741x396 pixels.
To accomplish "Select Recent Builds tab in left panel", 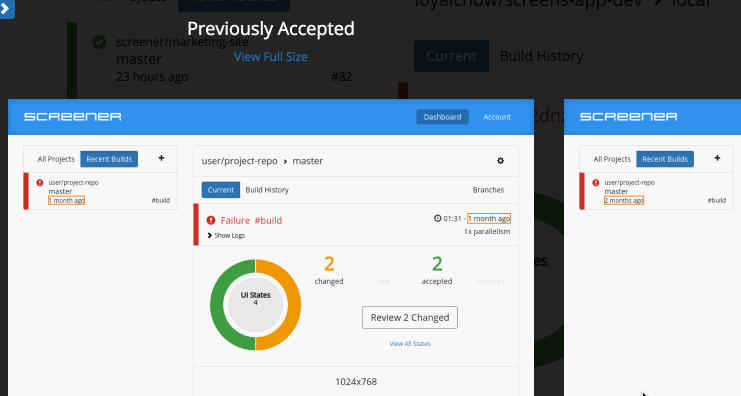I will pyautogui.click(x=109, y=159).
